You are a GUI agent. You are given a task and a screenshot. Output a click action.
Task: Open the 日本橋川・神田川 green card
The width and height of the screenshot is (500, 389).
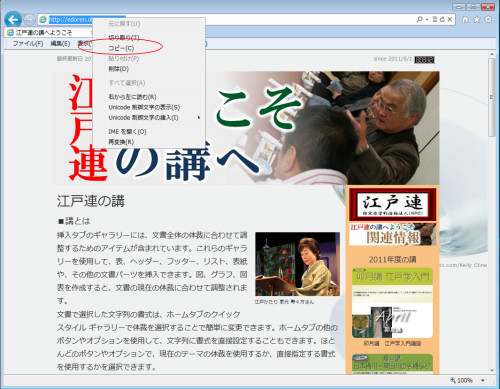coord(392,364)
